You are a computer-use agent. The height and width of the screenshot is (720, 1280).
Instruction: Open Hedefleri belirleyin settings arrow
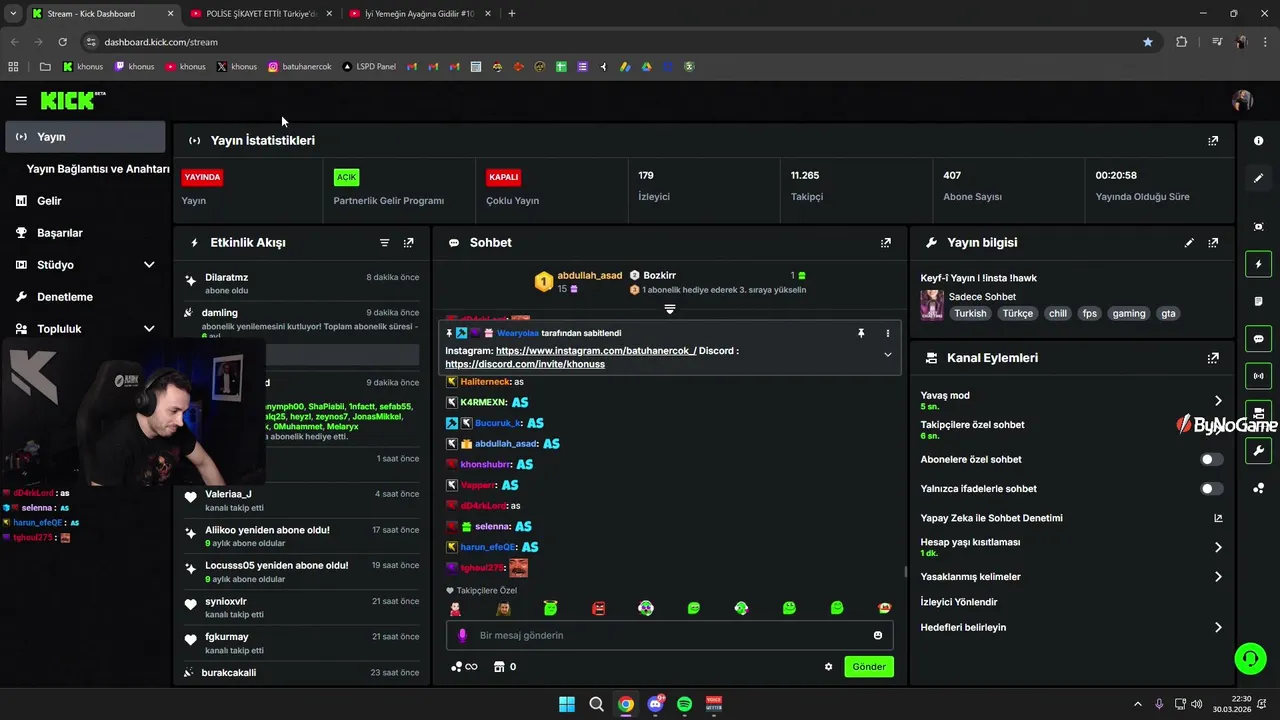pyautogui.click(x=1218, y=628)
